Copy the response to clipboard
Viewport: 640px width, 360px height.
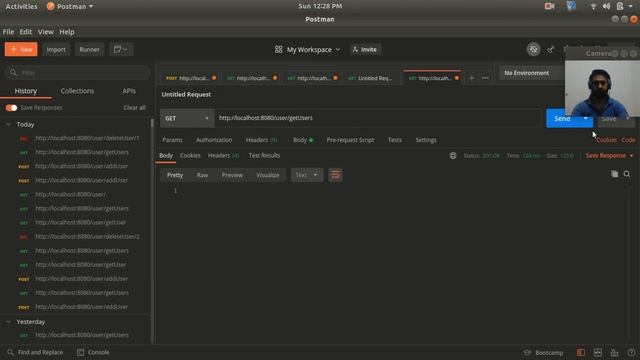pos(614,174)
